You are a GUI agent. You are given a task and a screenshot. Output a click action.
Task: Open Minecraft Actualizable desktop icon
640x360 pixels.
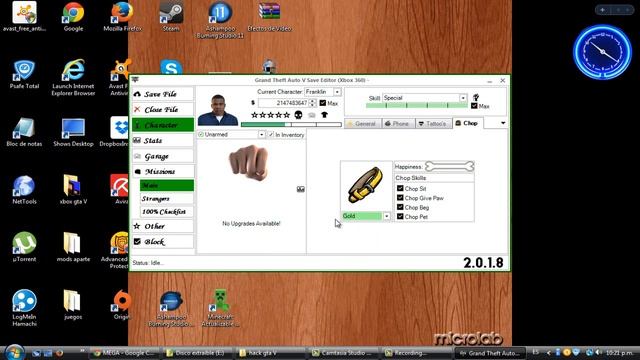(x=220, y=308)
